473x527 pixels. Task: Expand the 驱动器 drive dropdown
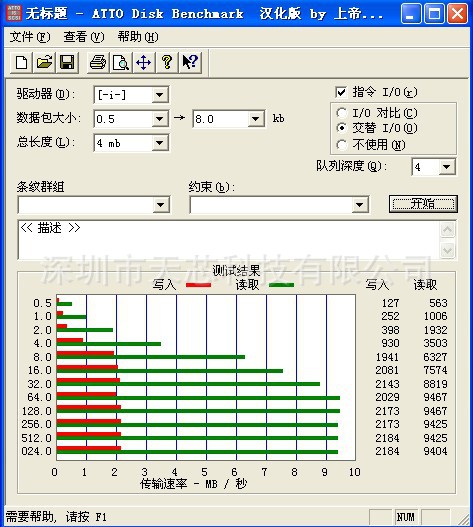pyautogui.click(x=160, y=95)
